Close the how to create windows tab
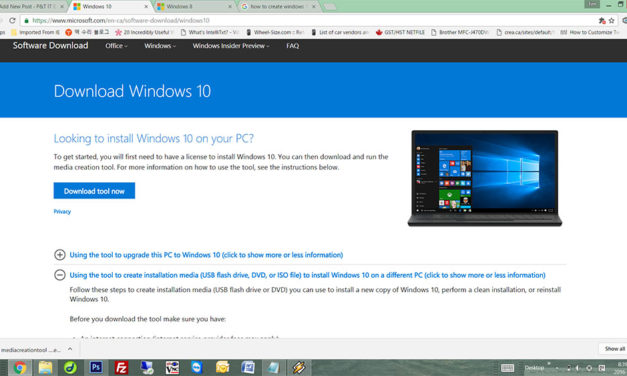Viewport: 627px width, 376px height. click(x=314, y=7)
